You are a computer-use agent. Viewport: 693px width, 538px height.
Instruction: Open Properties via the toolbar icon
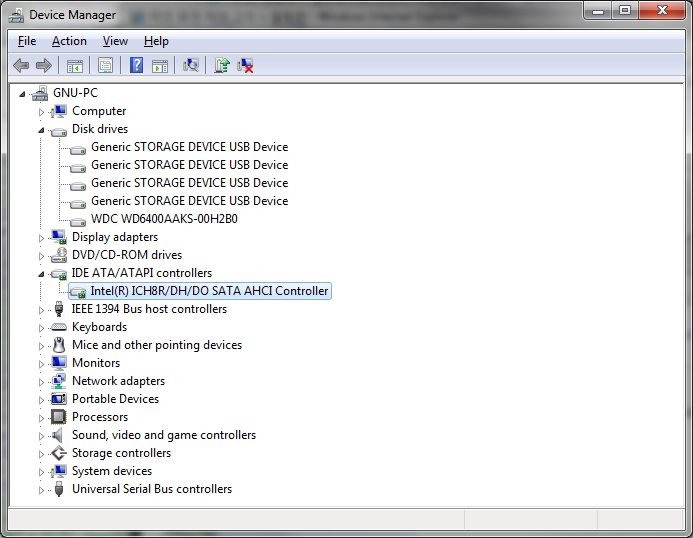point(105,66)
